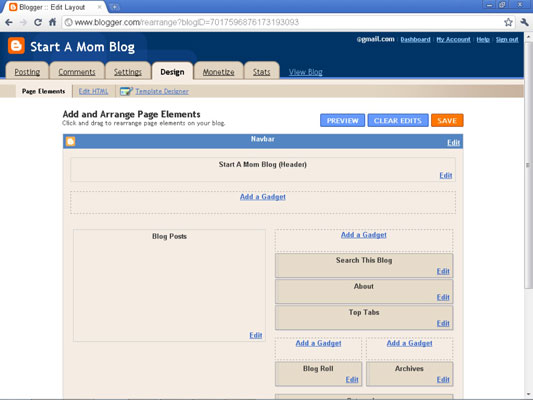533x400 pixels.
Task: Open the Template Designer link
Action: coord(162,91)
